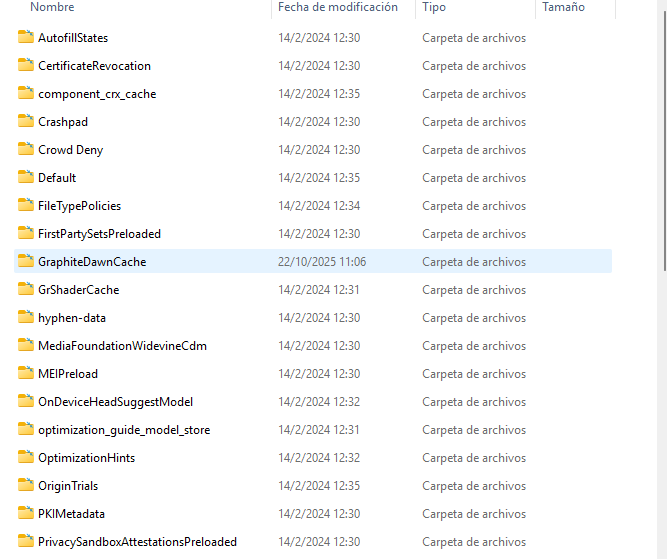Sort files by the Nombre column header

point(52,7)
